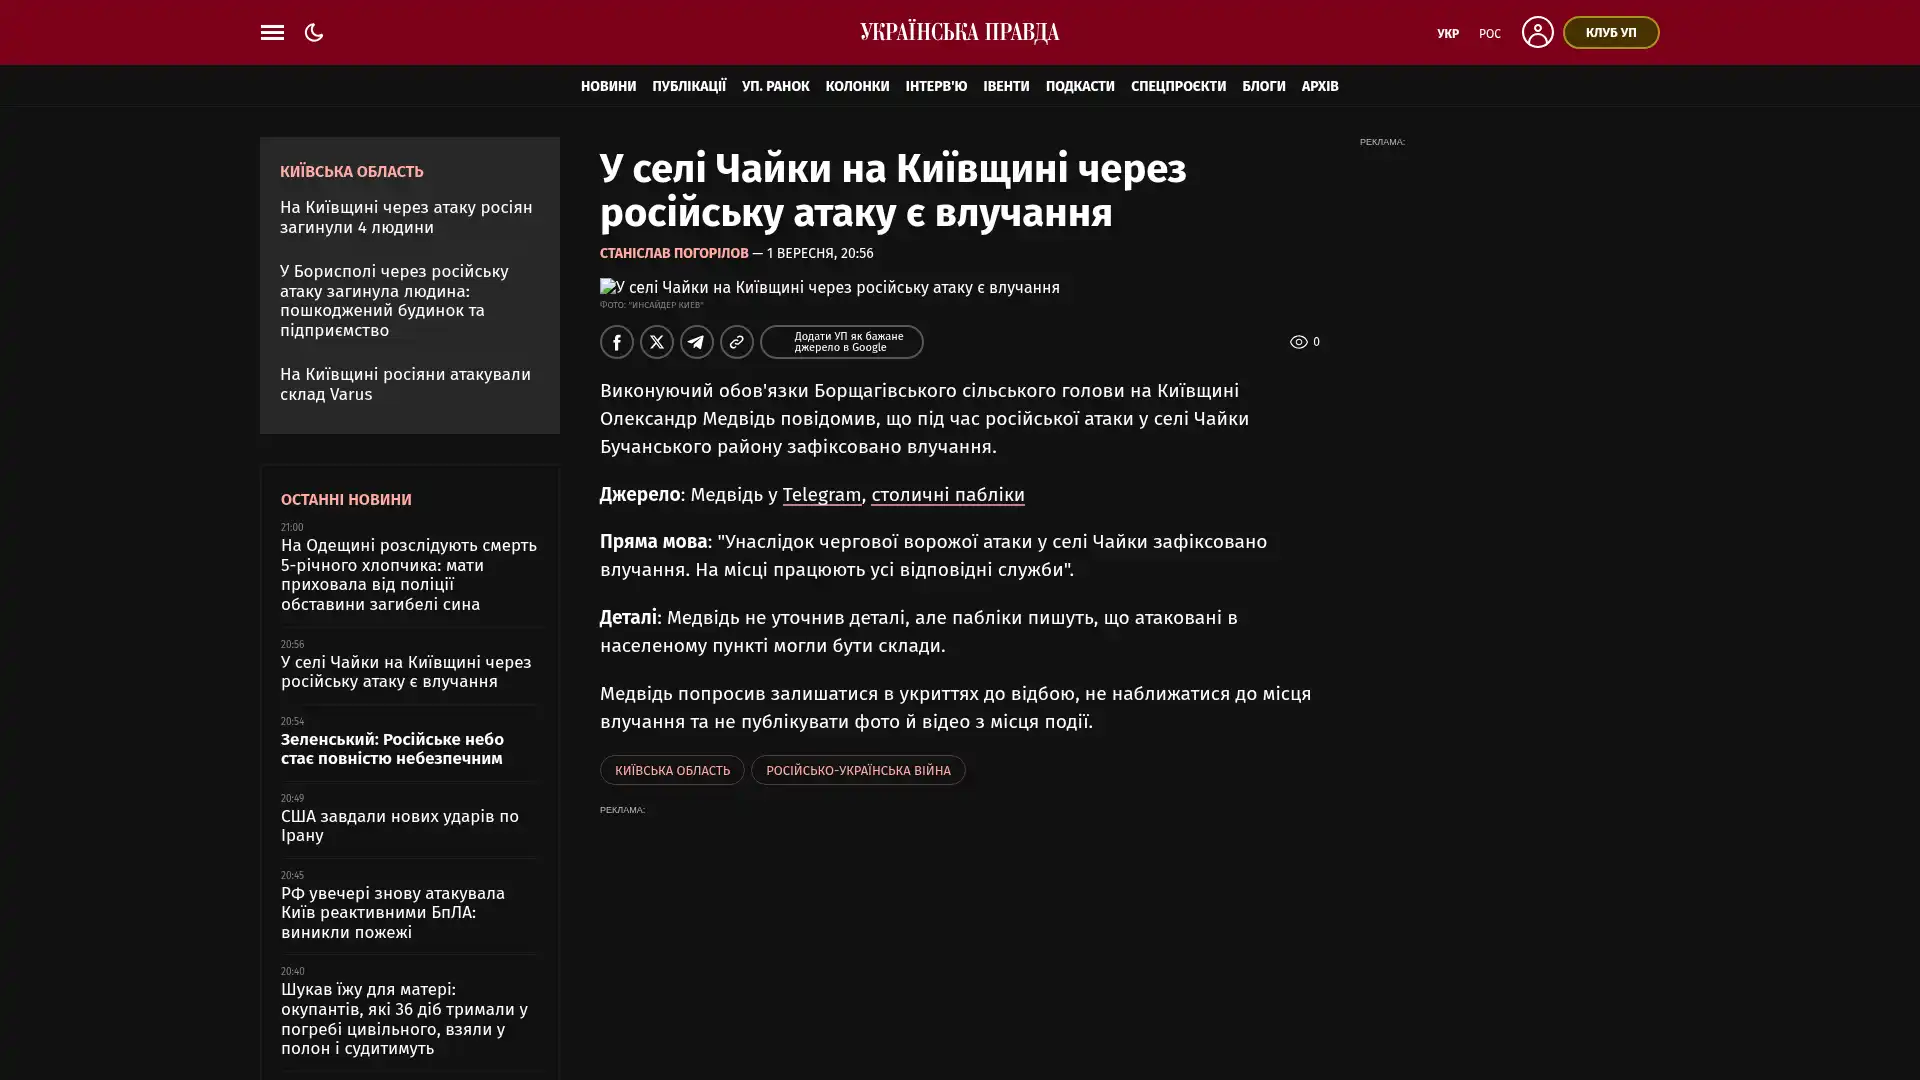This screenshot has width=1920, height=1080.
Task: Select the КИЇВСЬКА ОБЛАСТЬ tag
Action: pos(672,770)
